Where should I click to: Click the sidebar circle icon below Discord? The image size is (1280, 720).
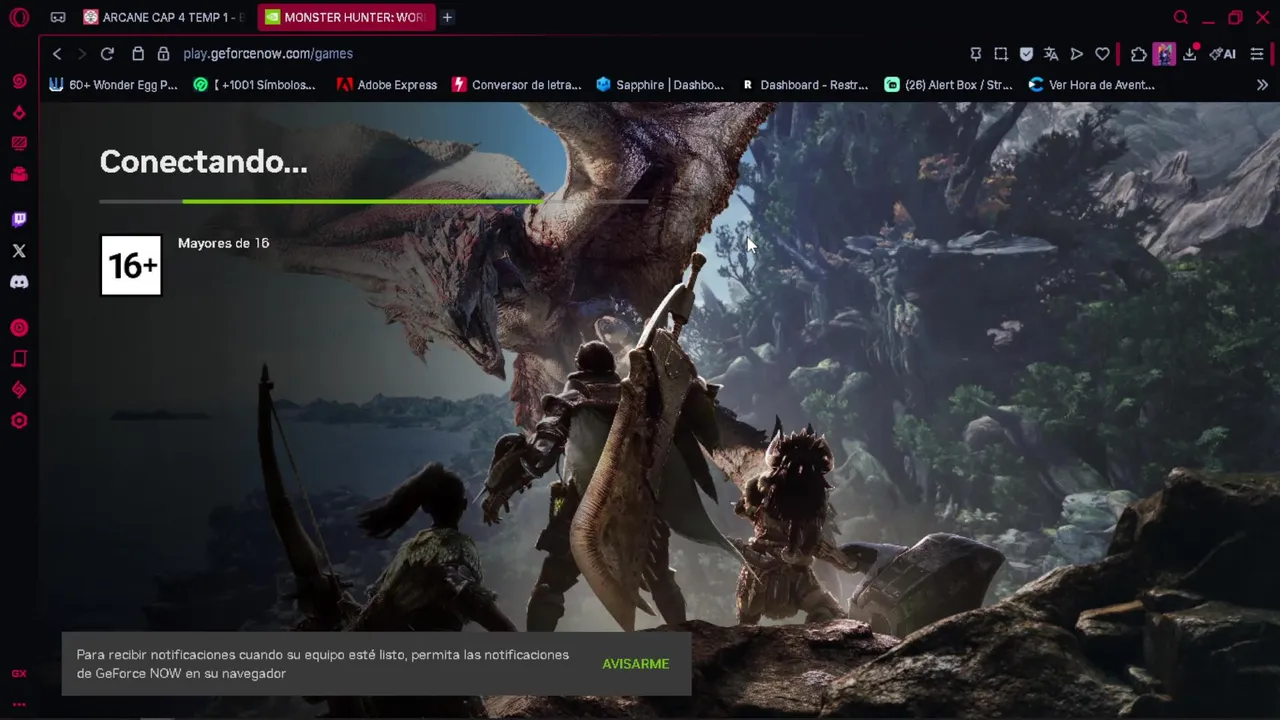19,328
